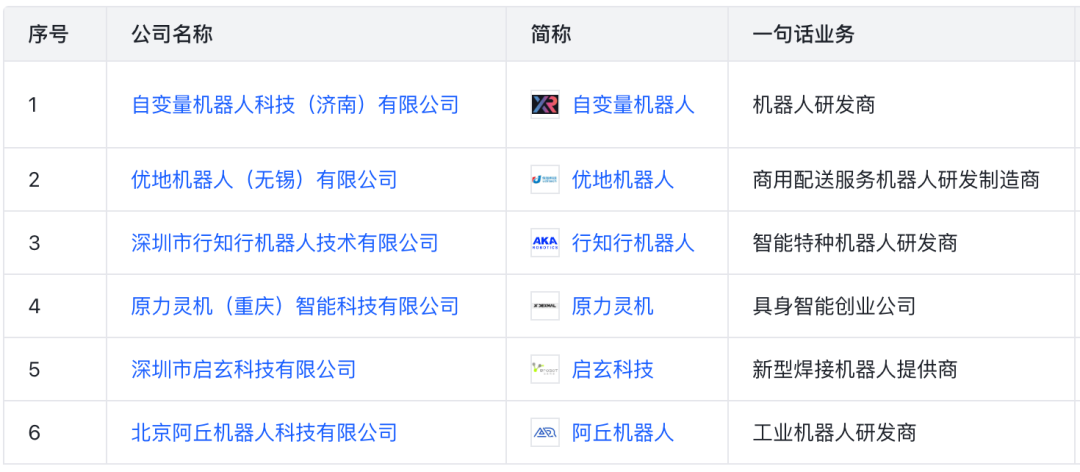Click the 公司名称 column header

click(x=307, y=34)
